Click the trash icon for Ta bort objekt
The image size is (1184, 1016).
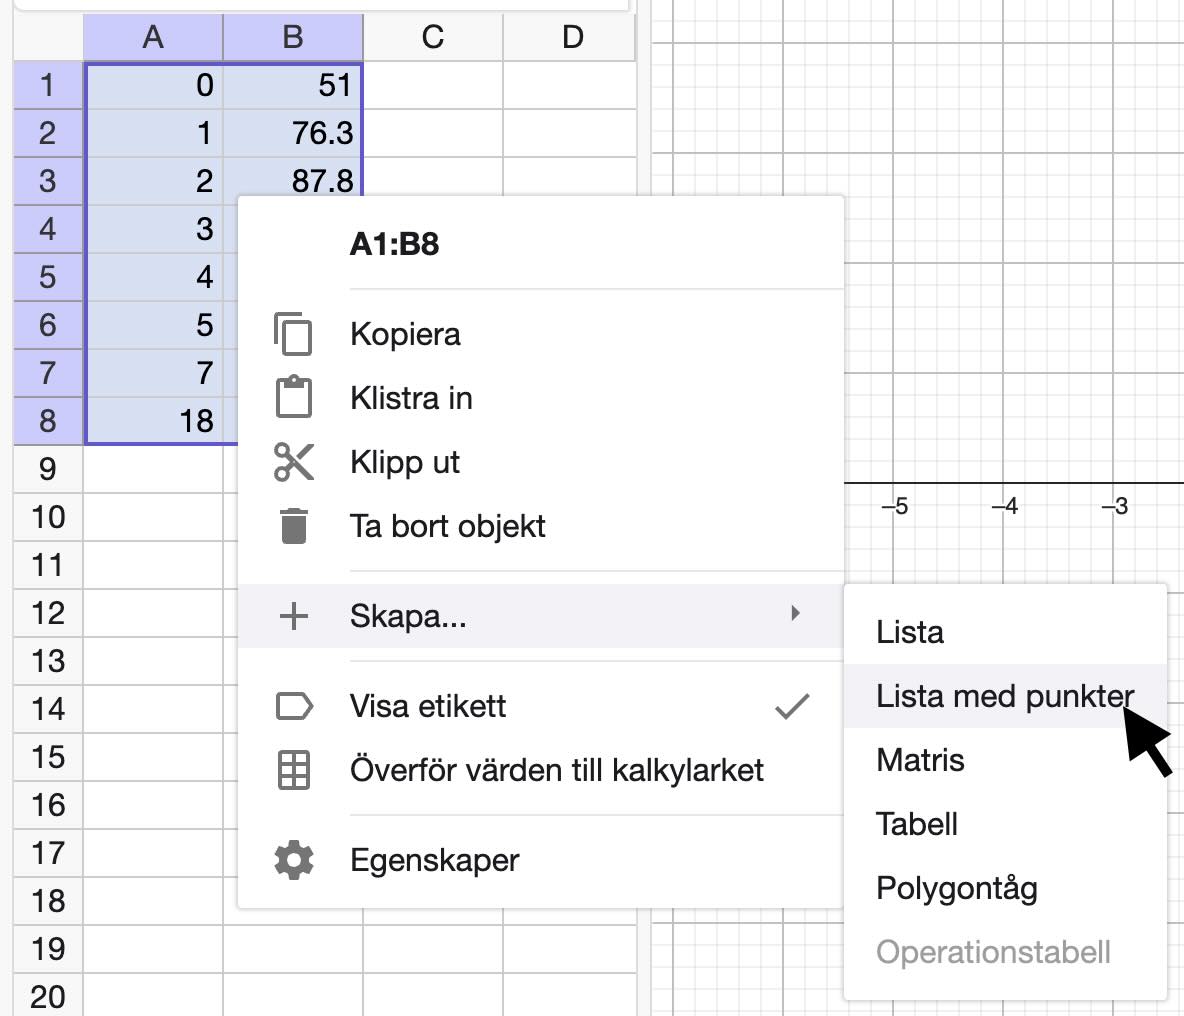(292, 525)
